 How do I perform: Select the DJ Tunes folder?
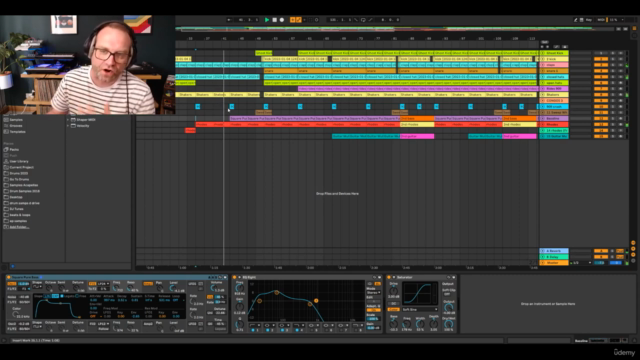[16, 209]
